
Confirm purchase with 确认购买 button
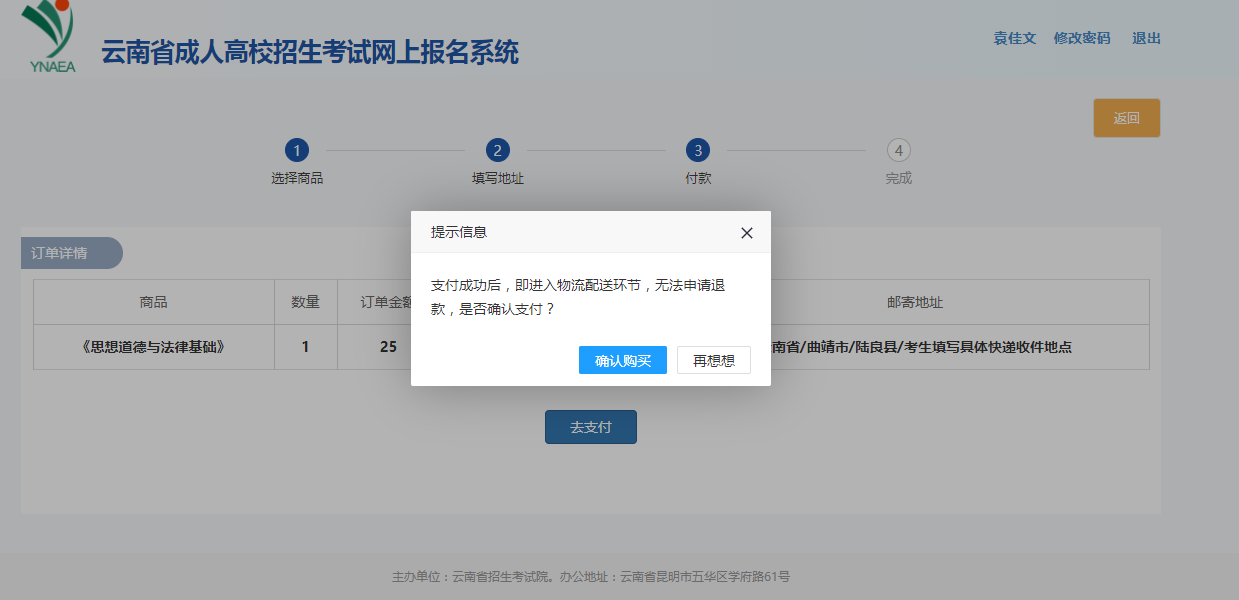point(622,360)
